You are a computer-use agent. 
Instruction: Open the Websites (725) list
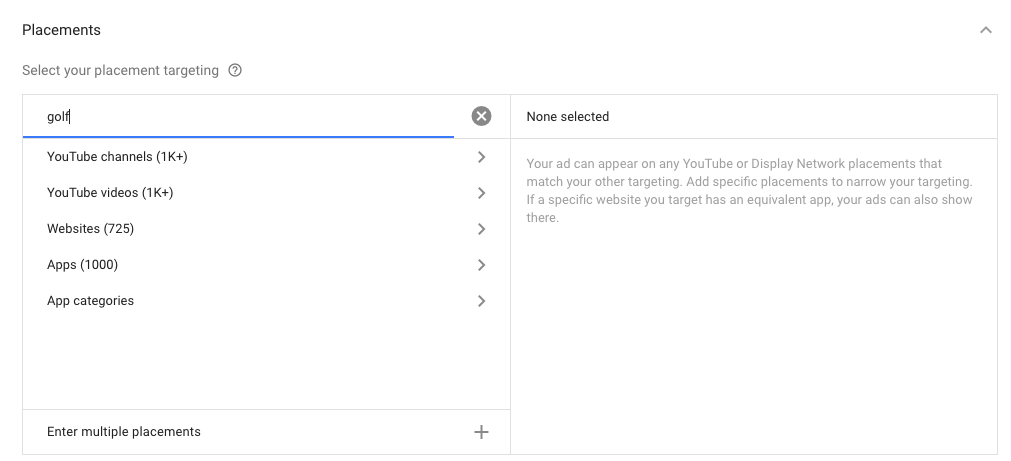[x=90, y=229]
